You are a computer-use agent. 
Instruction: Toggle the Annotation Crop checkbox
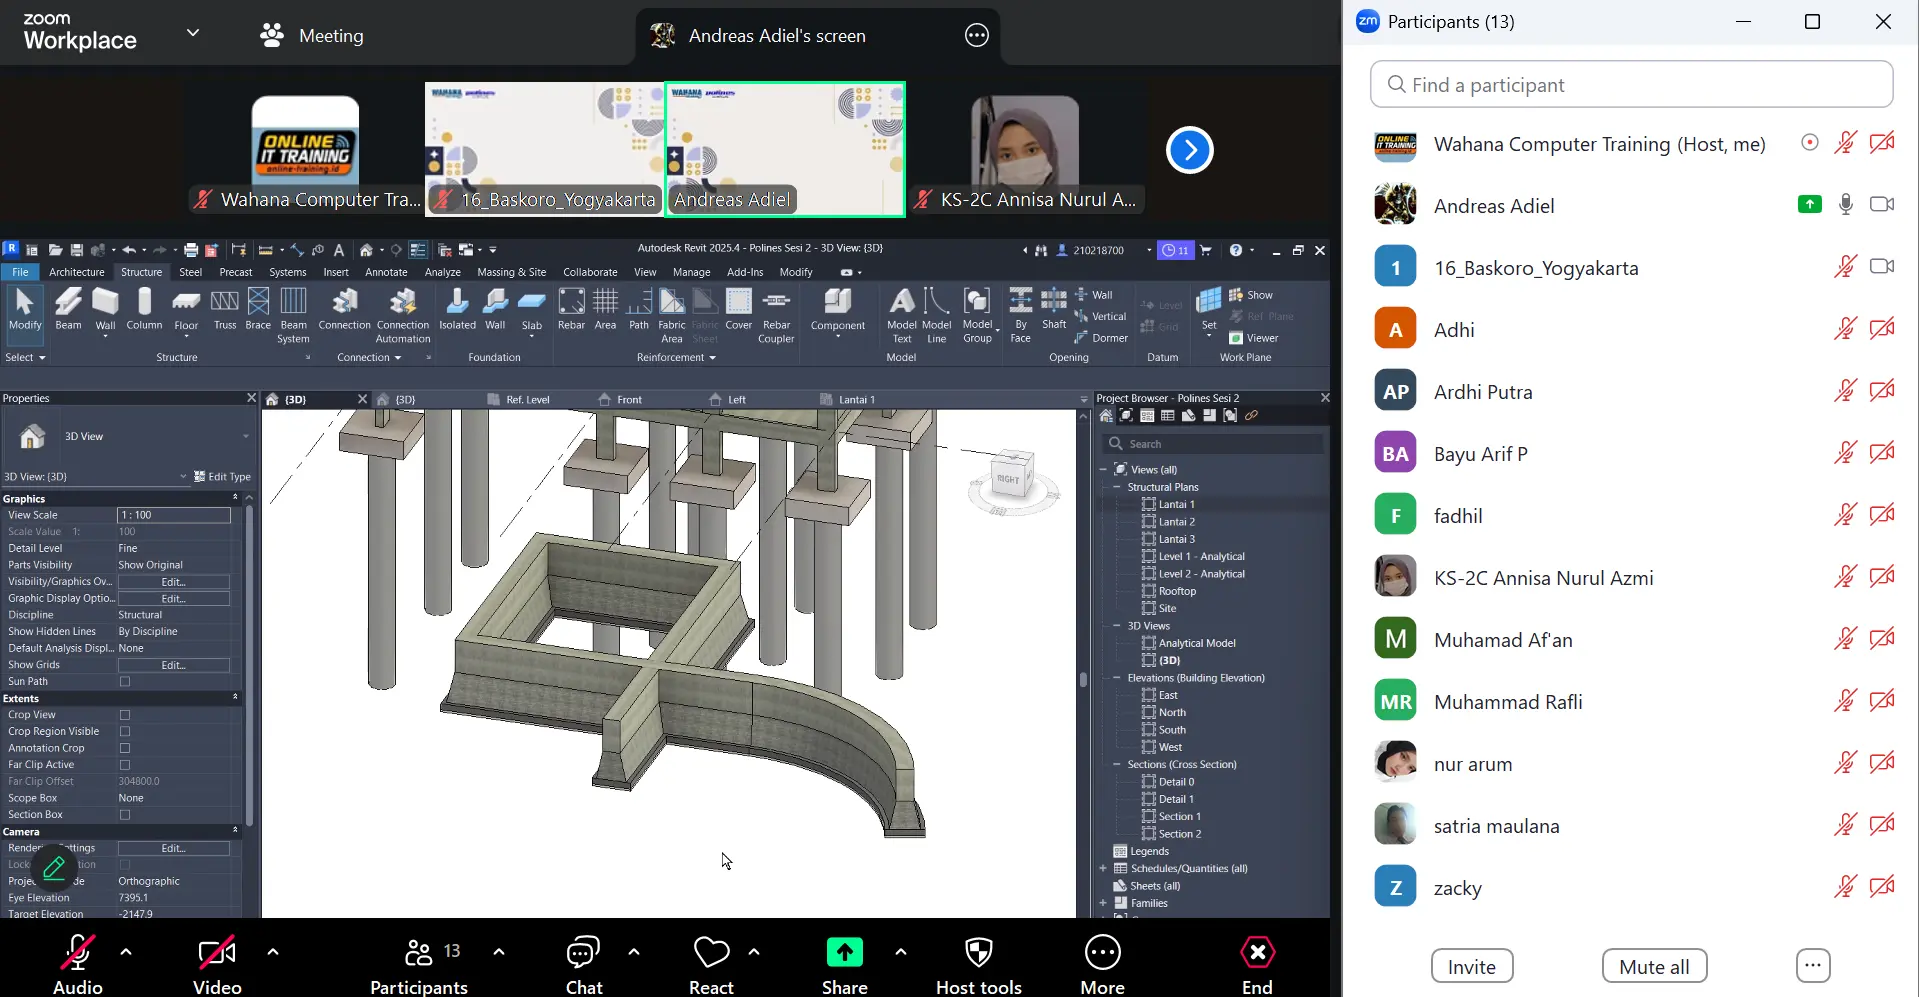pos(125,748)
